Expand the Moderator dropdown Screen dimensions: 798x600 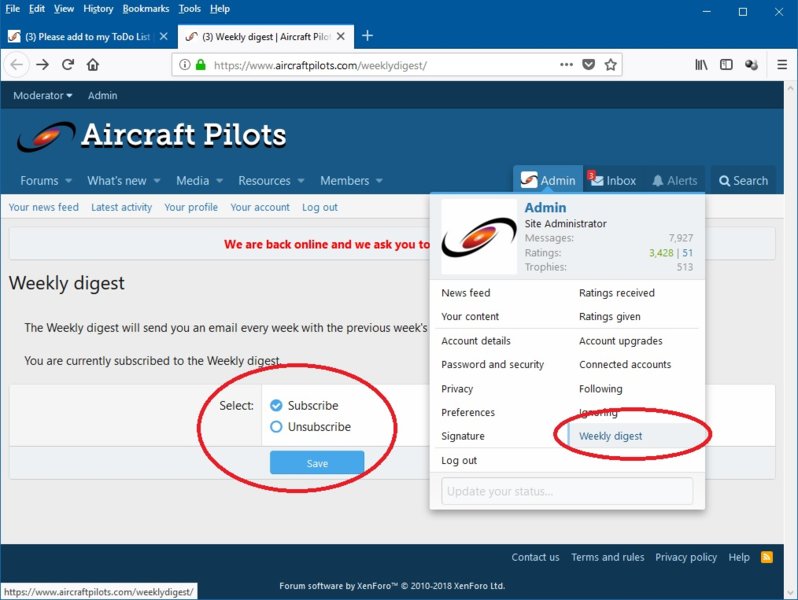pyautogui.click(x=43, y=96)
